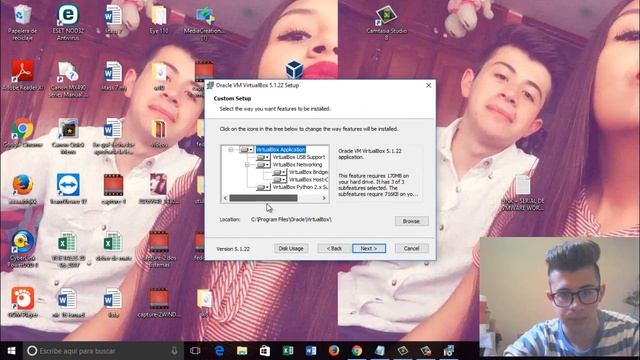Screen dimensions: 640x360
Task: Select the TeamViewer 12 desktop icon
Action: coord(68,189)
